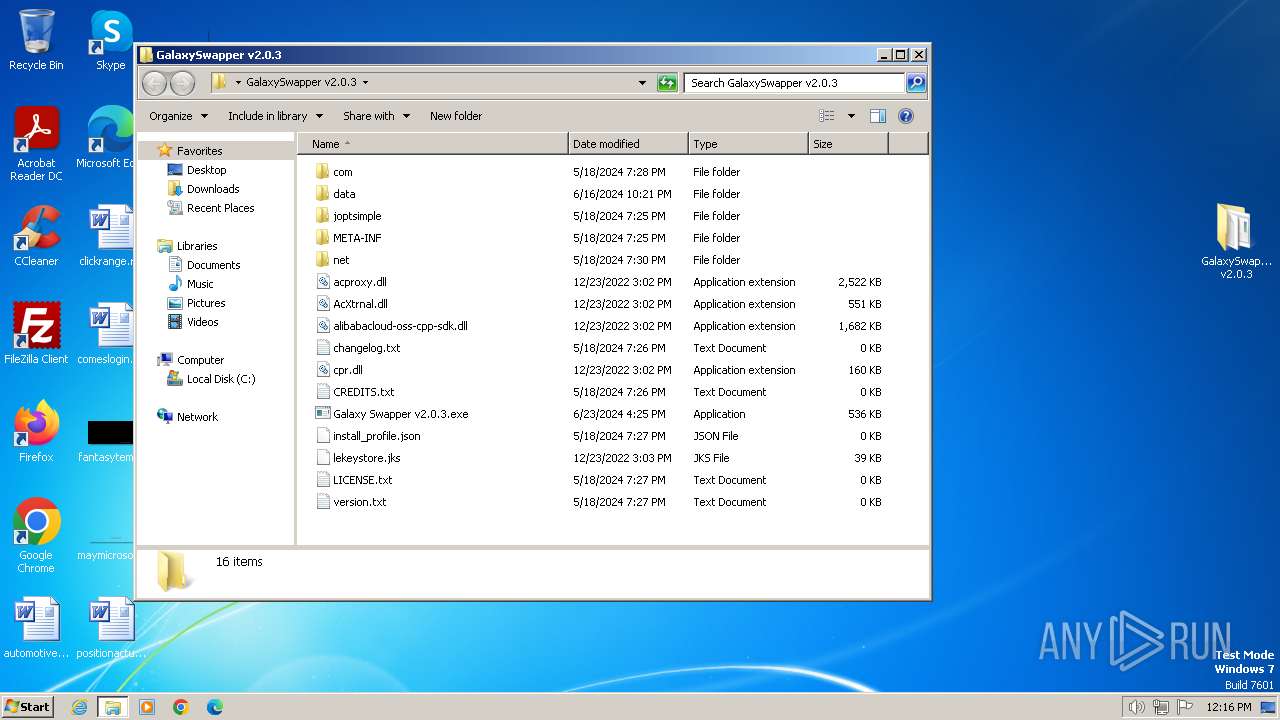Expand the views options arrow
1280x720 pixels.
tap(851, 116)
